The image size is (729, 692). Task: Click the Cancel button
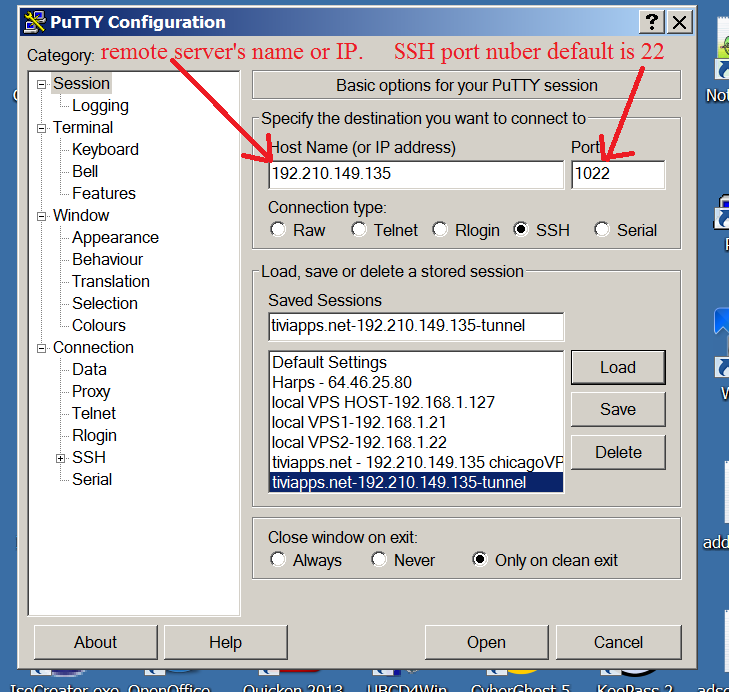point(618,642)
